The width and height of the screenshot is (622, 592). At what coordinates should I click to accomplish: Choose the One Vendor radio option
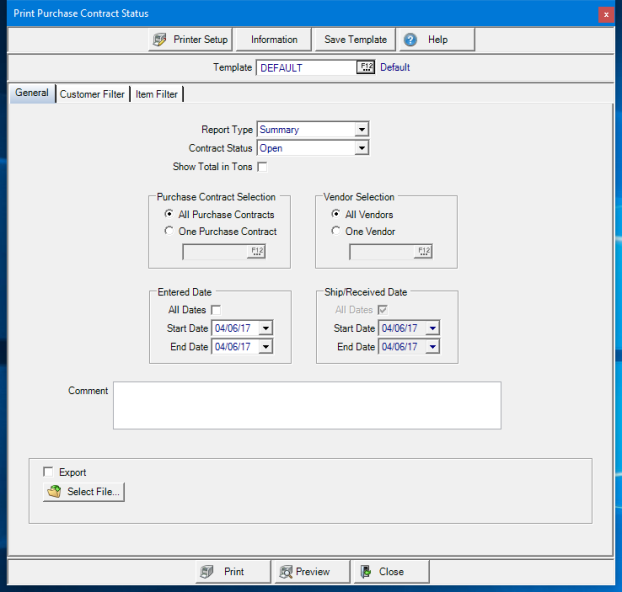(x=336, y=232)
